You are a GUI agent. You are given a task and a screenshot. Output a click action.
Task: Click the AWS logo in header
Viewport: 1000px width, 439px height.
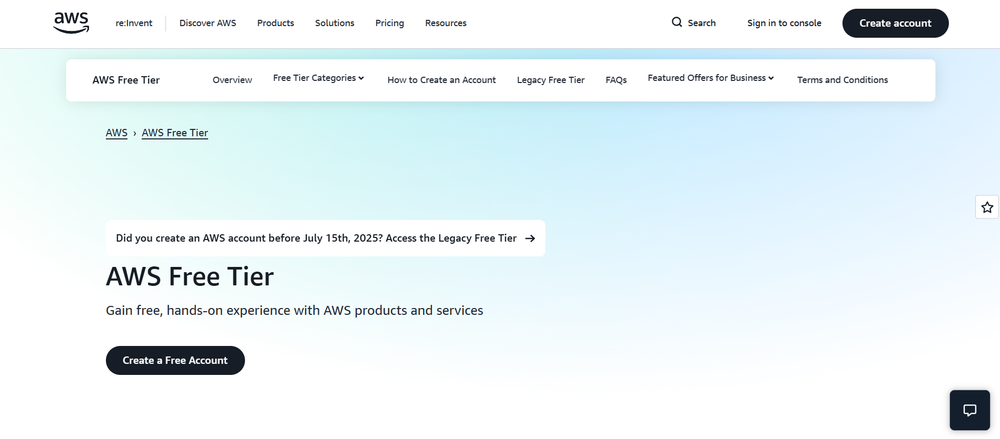[x=72, y=23]
